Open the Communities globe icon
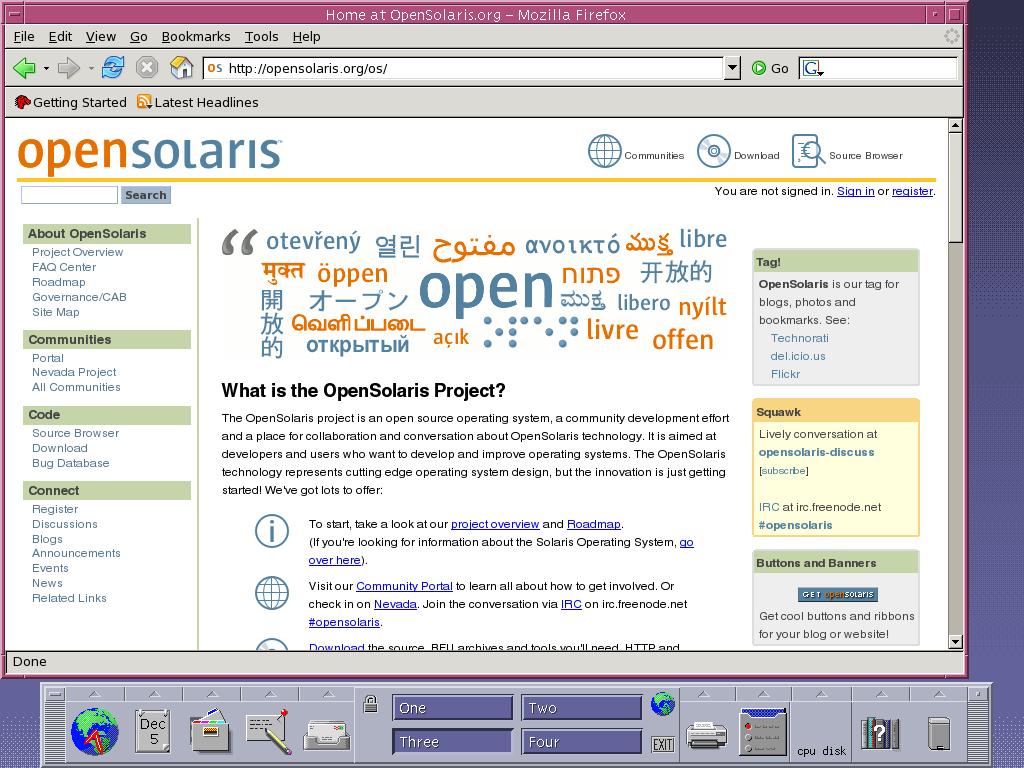The width and height of the screenshot is (1024, 768). [x=604, y=152]
